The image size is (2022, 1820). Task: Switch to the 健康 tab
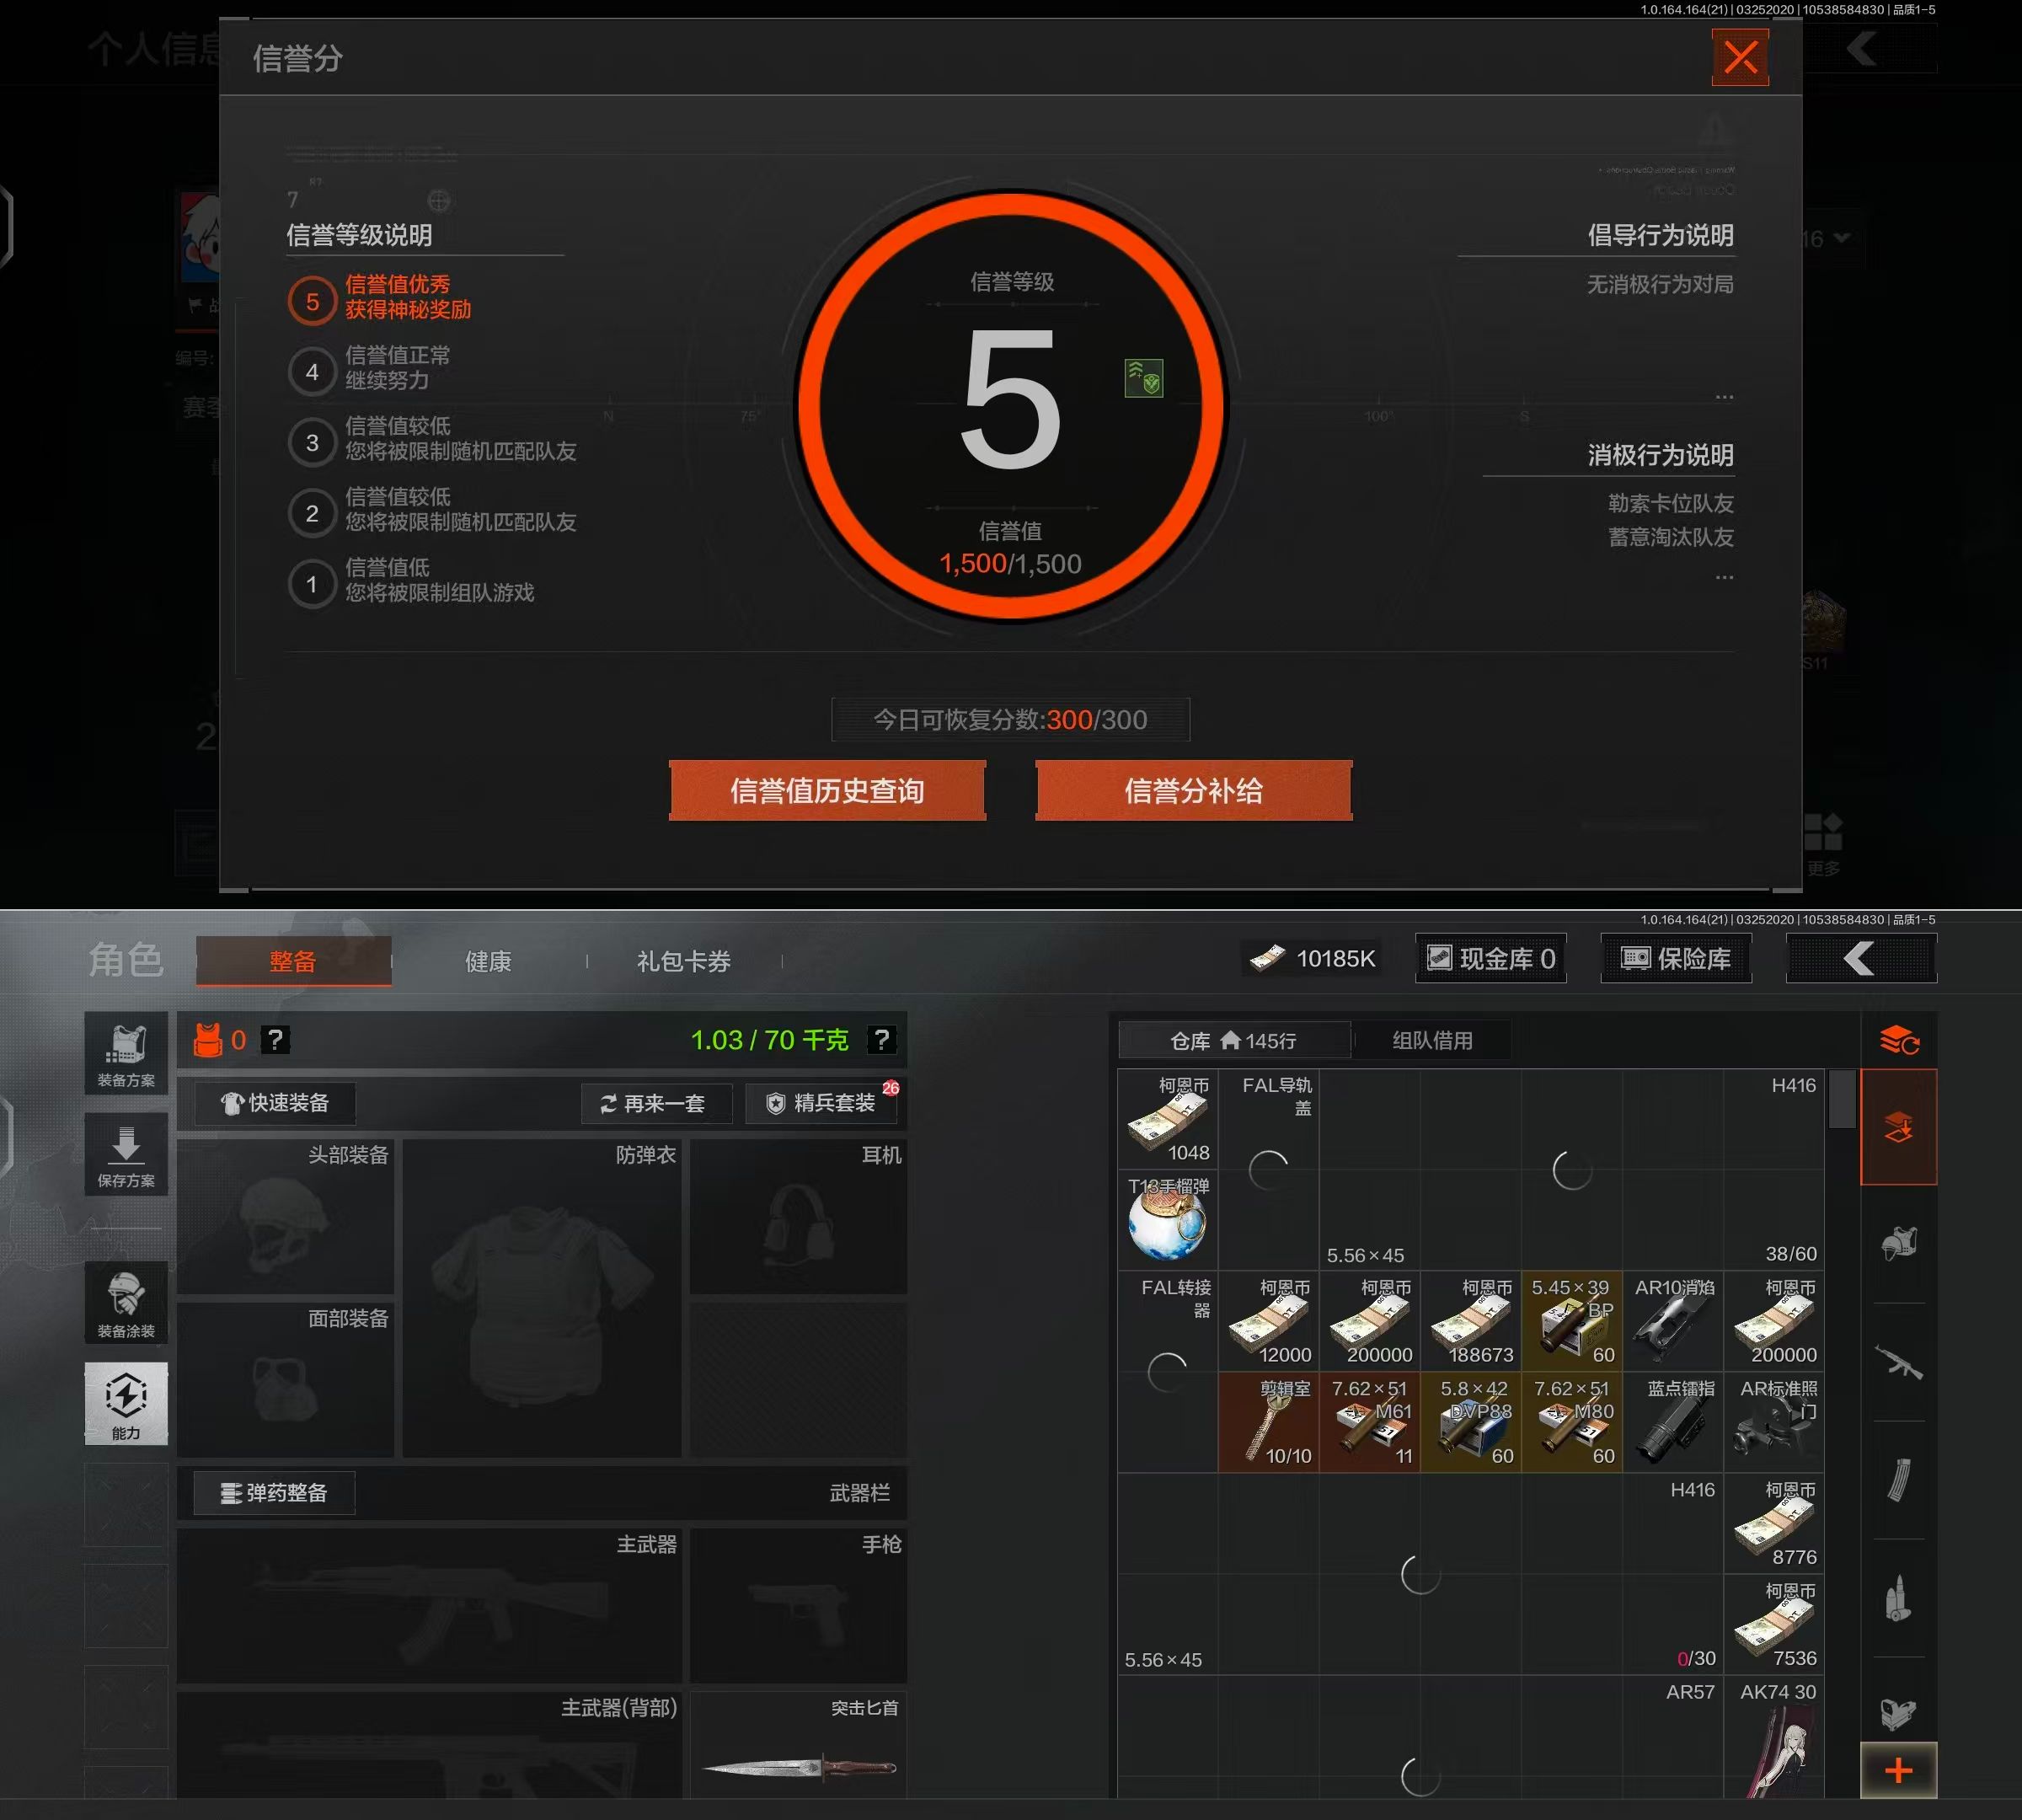[488, 961]
